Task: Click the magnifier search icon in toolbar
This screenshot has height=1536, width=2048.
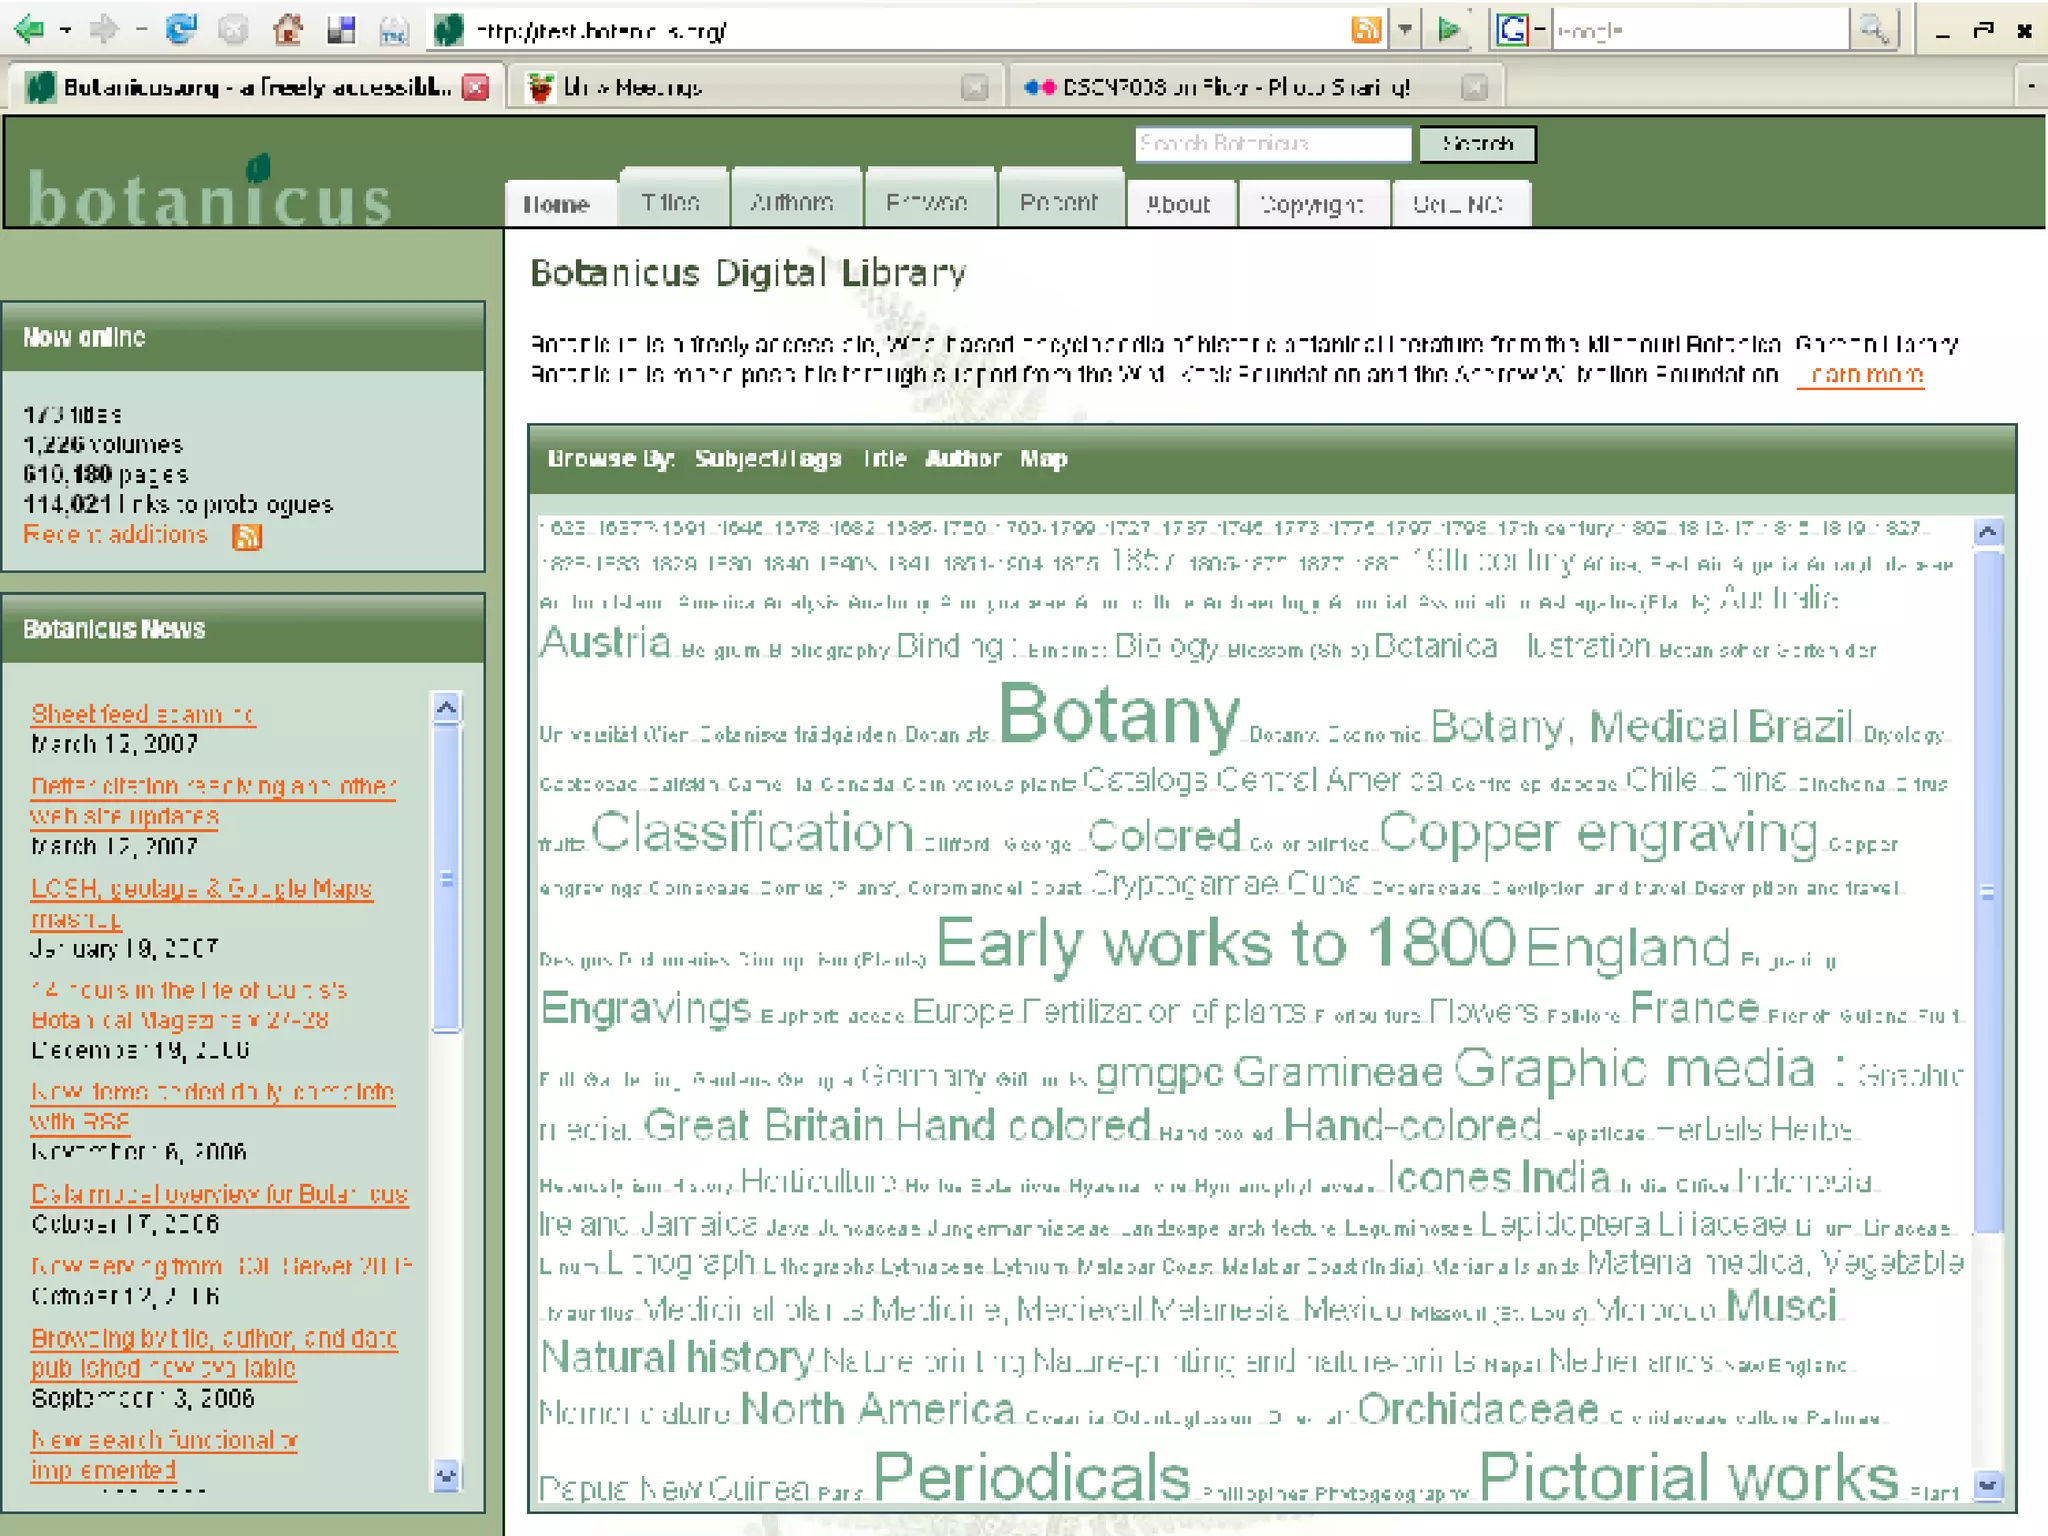Action: [1874, 30]
